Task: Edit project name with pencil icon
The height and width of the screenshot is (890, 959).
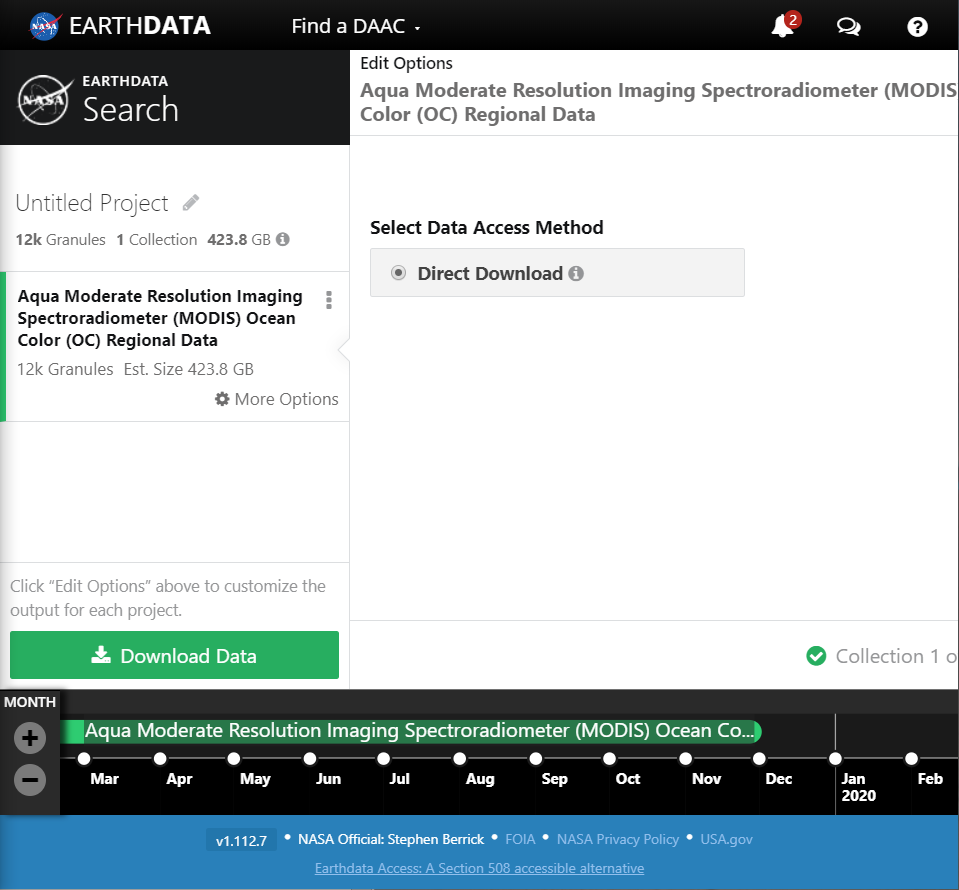Action: point(191,202)
